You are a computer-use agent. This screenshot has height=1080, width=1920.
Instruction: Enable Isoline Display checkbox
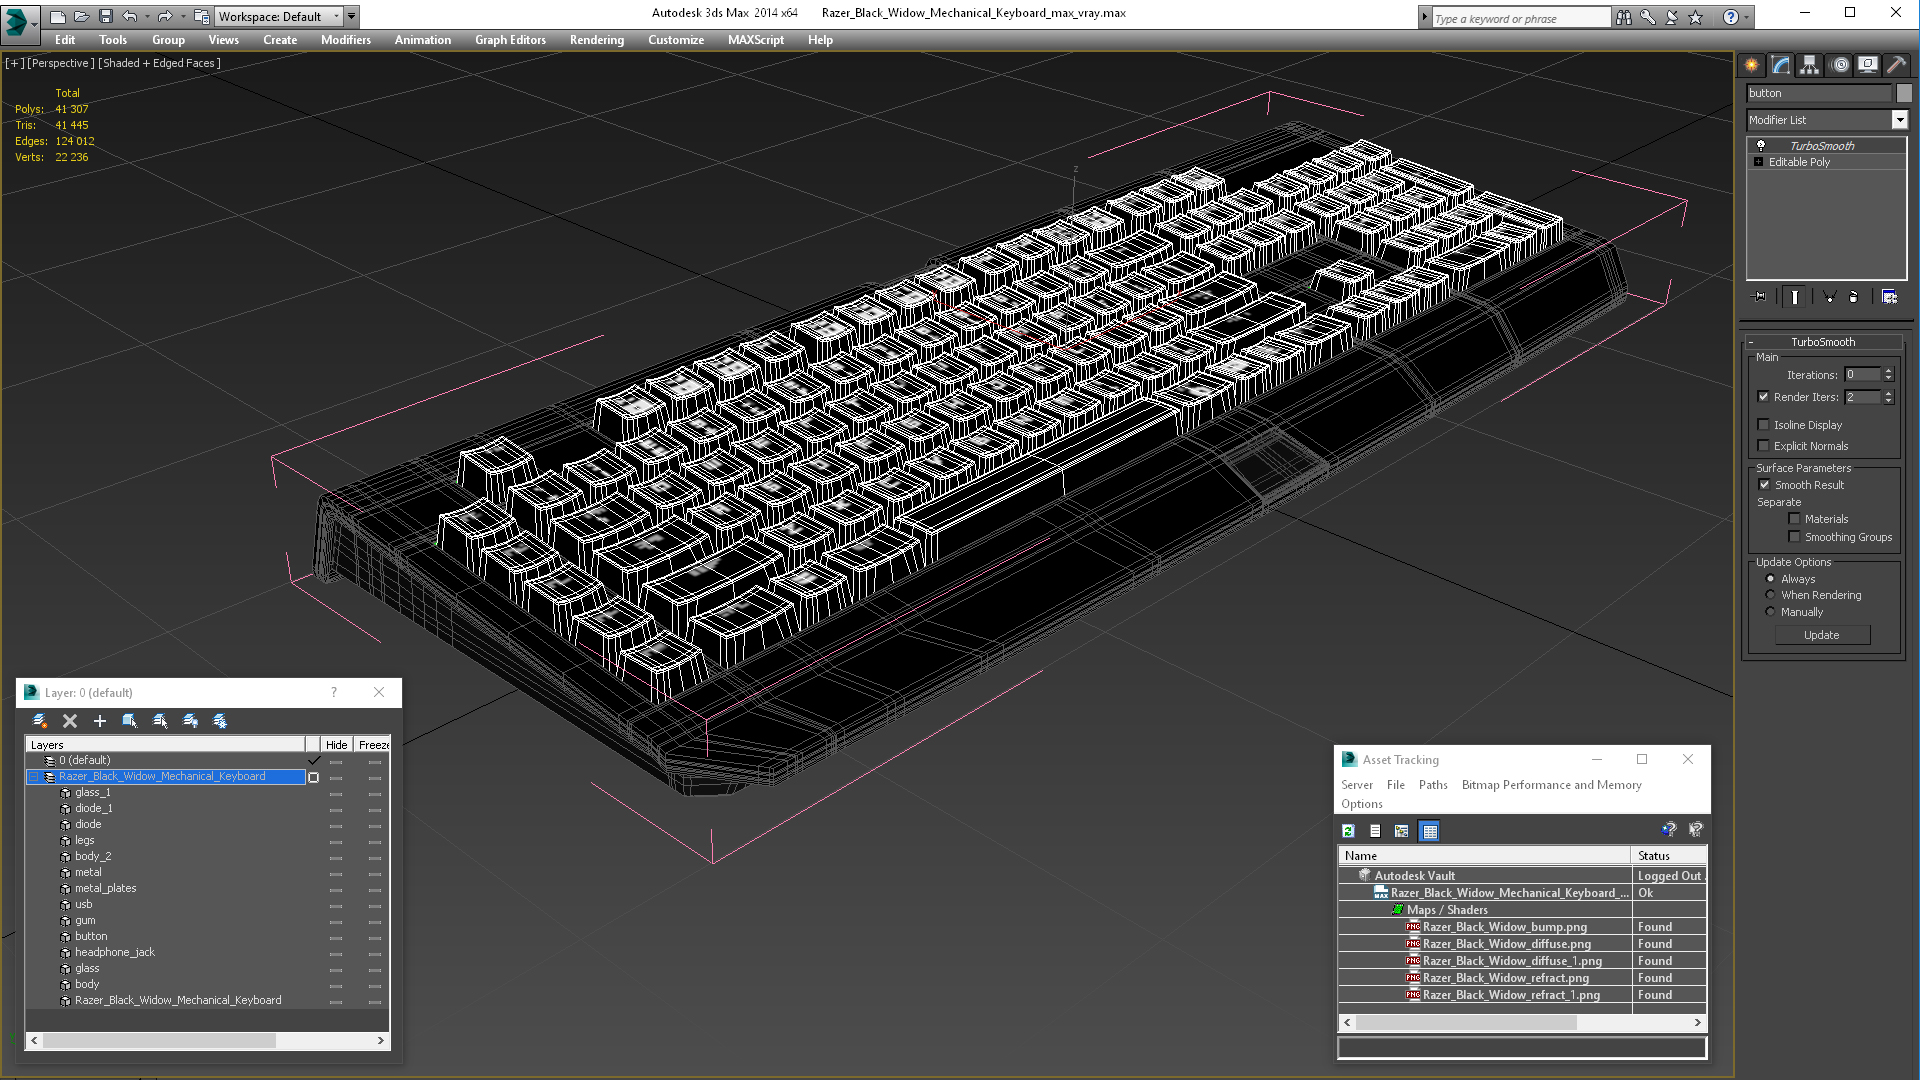(x=1764, y=425)
